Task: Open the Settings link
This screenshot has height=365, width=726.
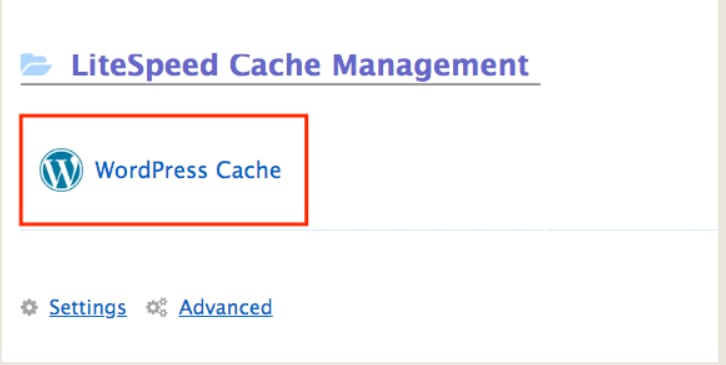Action: (88, 308)
